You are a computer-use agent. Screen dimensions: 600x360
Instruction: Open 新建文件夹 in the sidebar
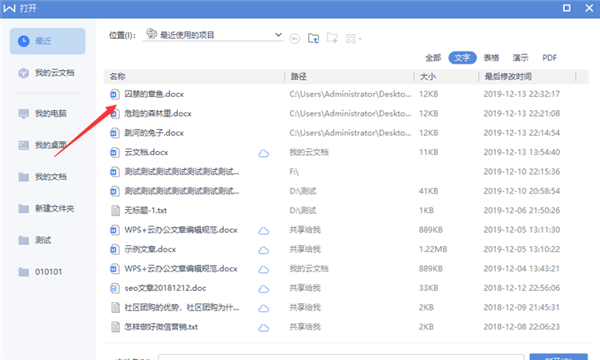point(47,209)
